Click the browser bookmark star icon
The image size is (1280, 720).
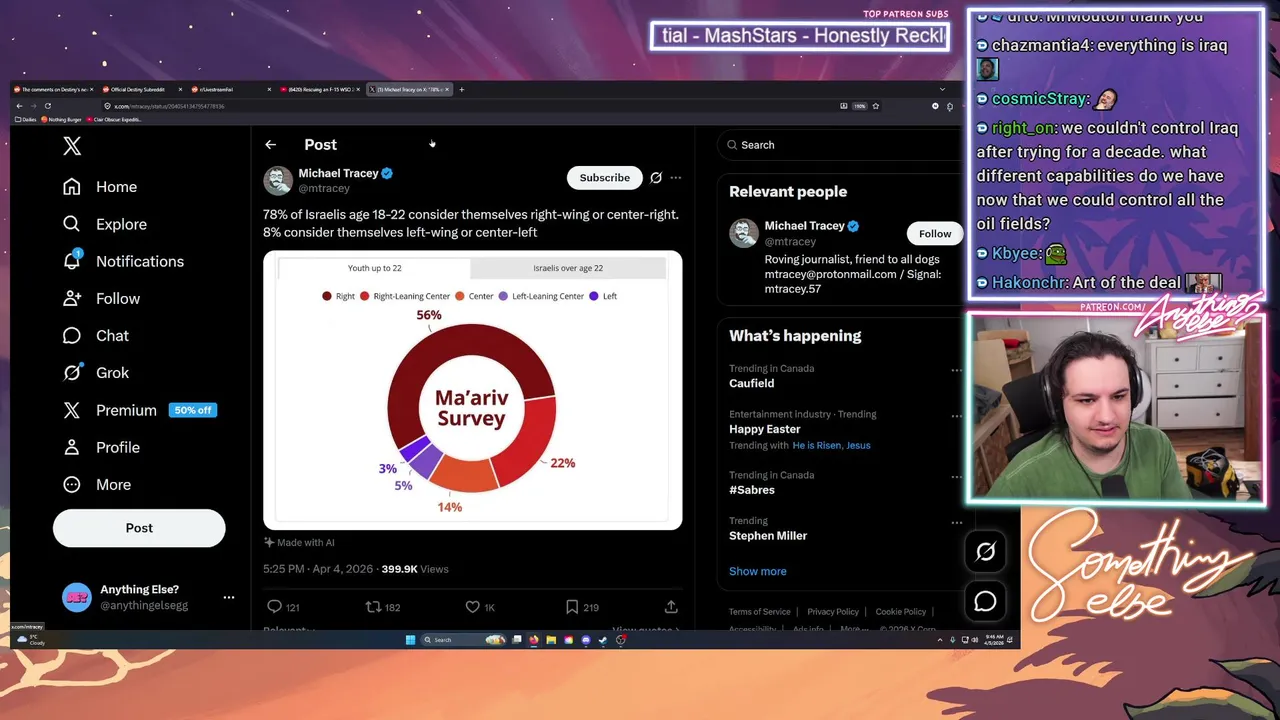tap(875, 106)
